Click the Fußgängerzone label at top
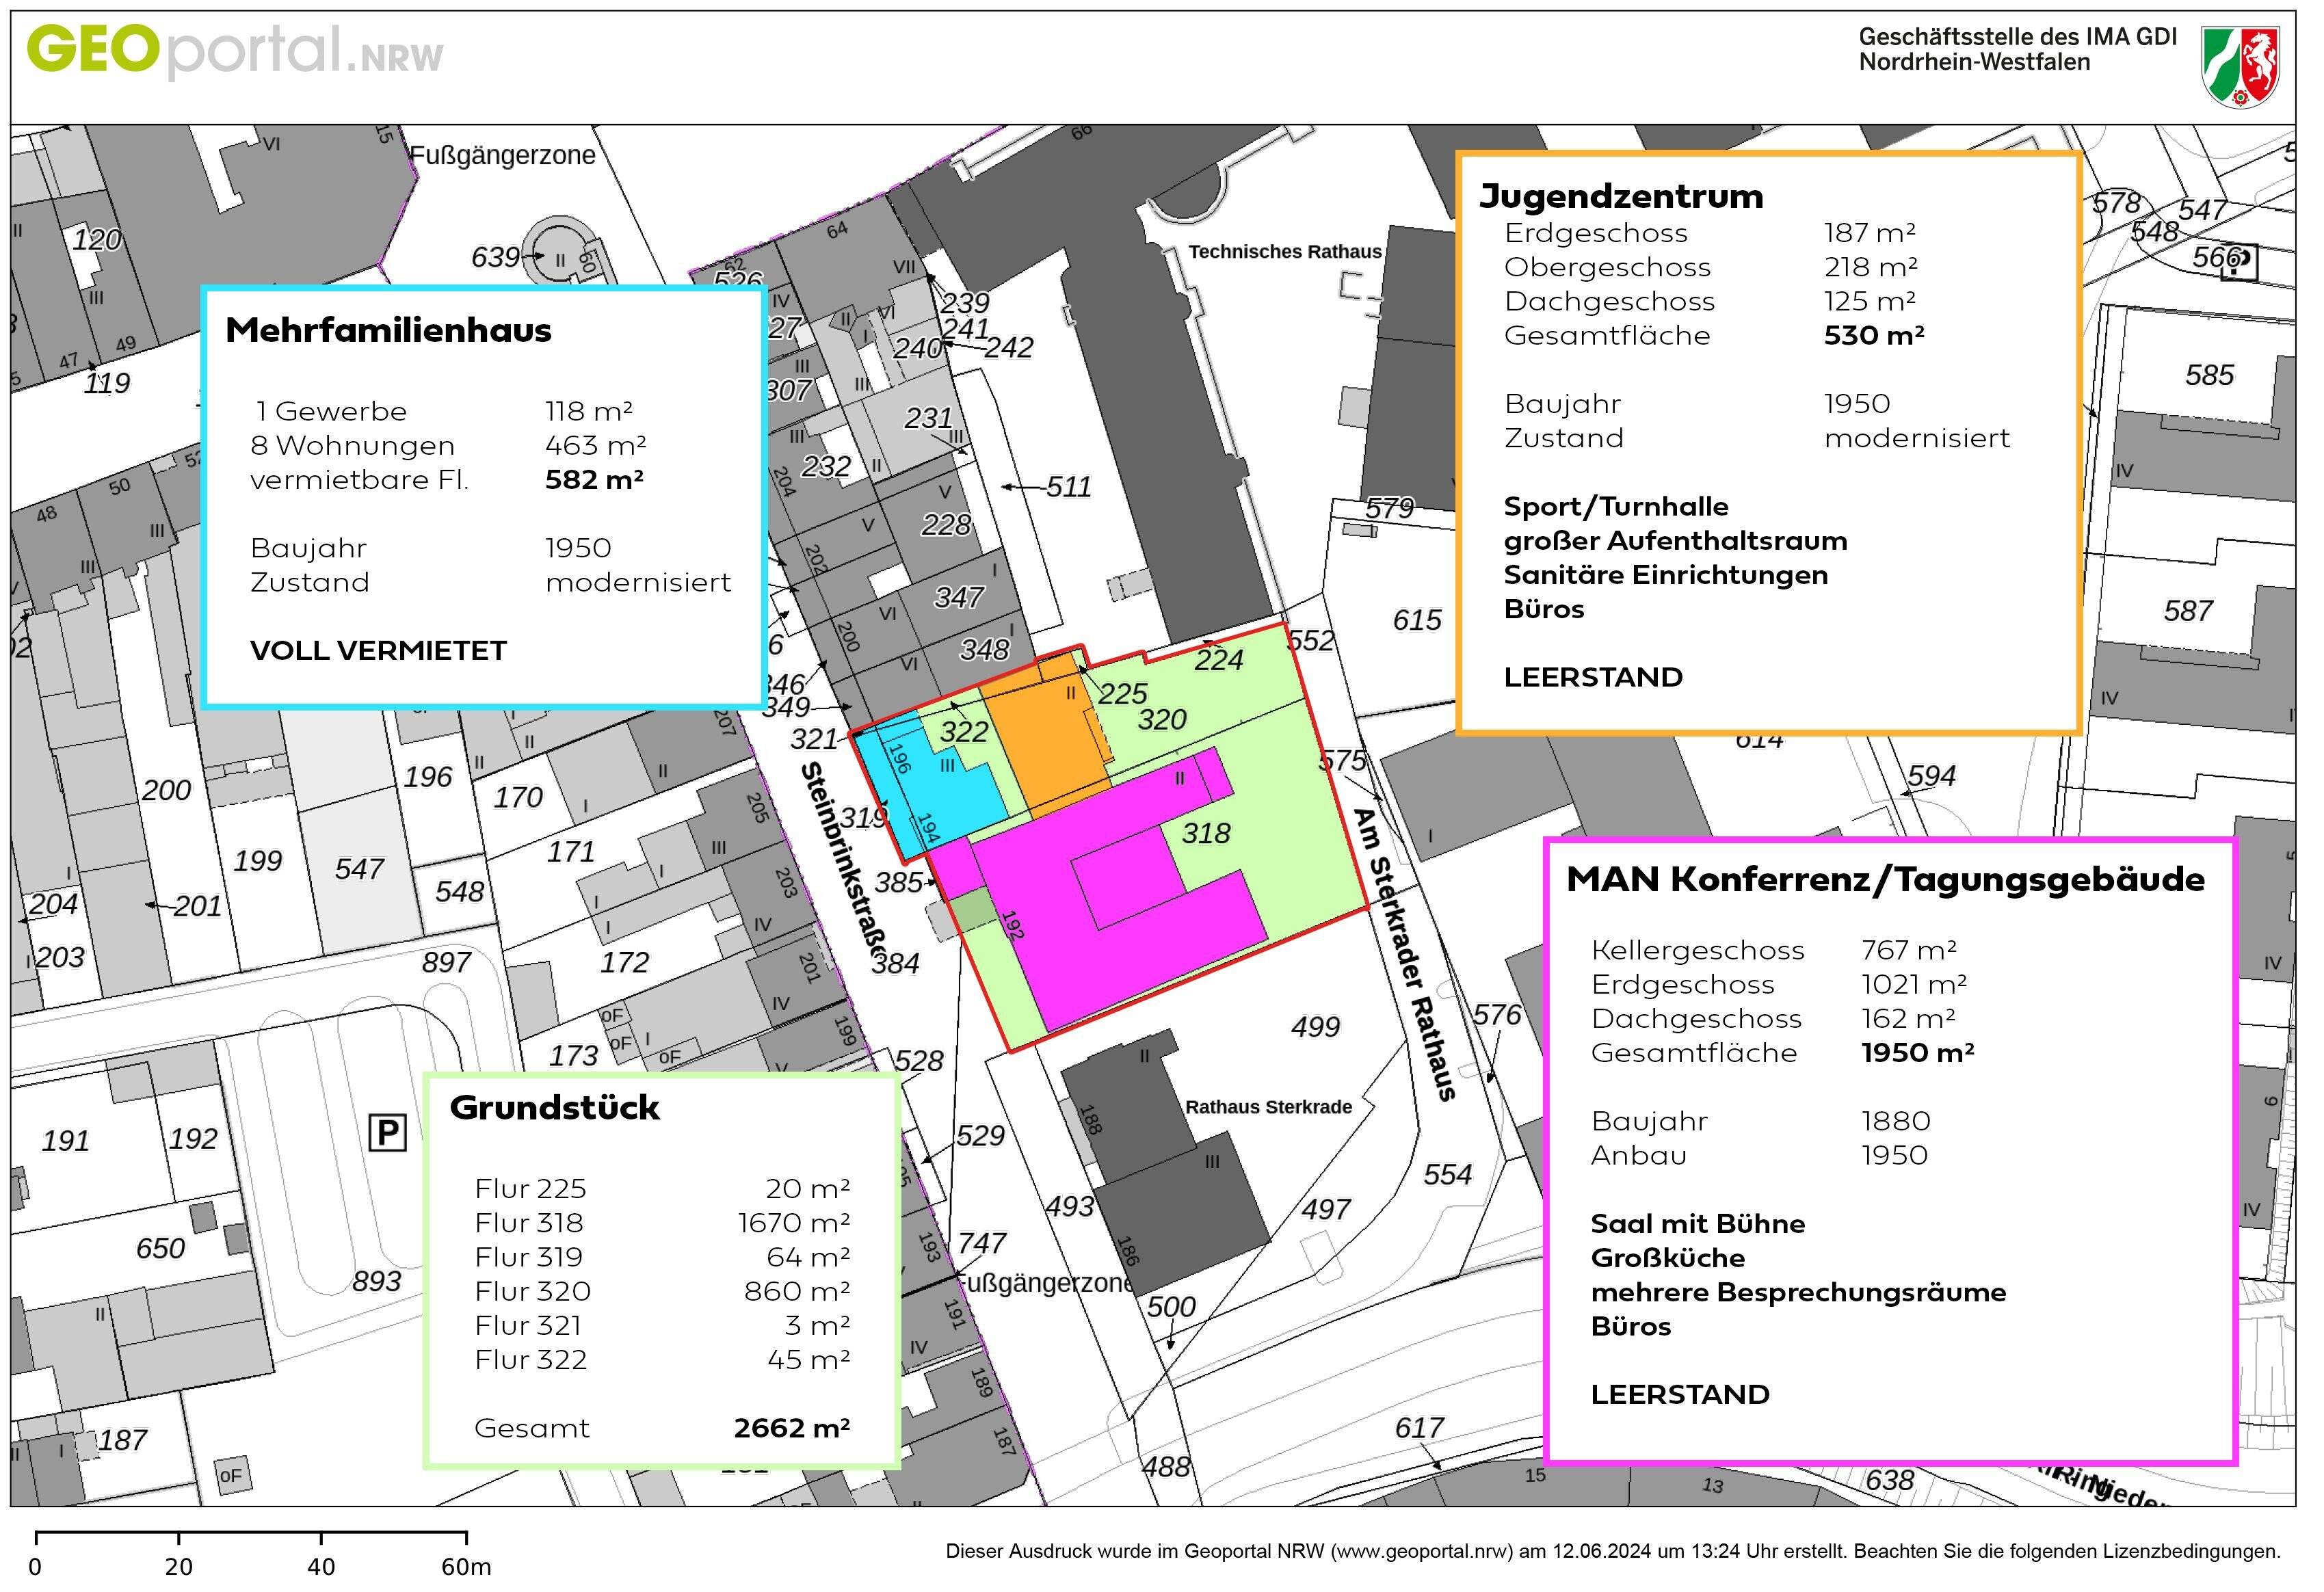Image resolution: width=2324 pixels, height=1592 pixels. point(503,155)
